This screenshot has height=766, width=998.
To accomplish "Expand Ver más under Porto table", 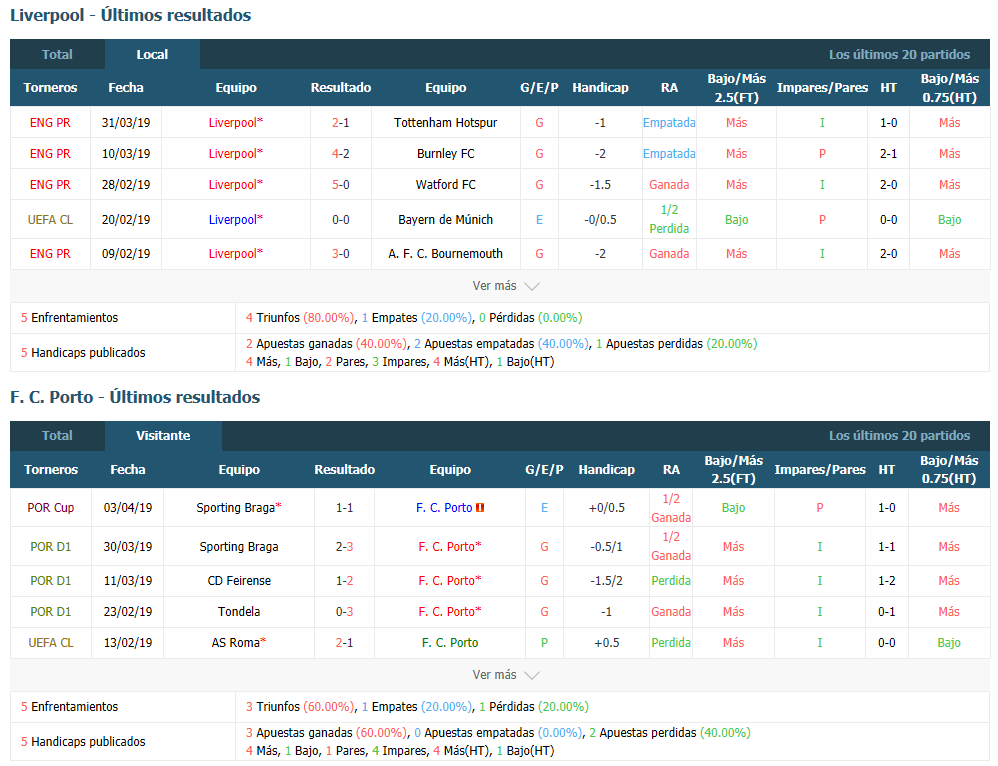I will (505, 675).
